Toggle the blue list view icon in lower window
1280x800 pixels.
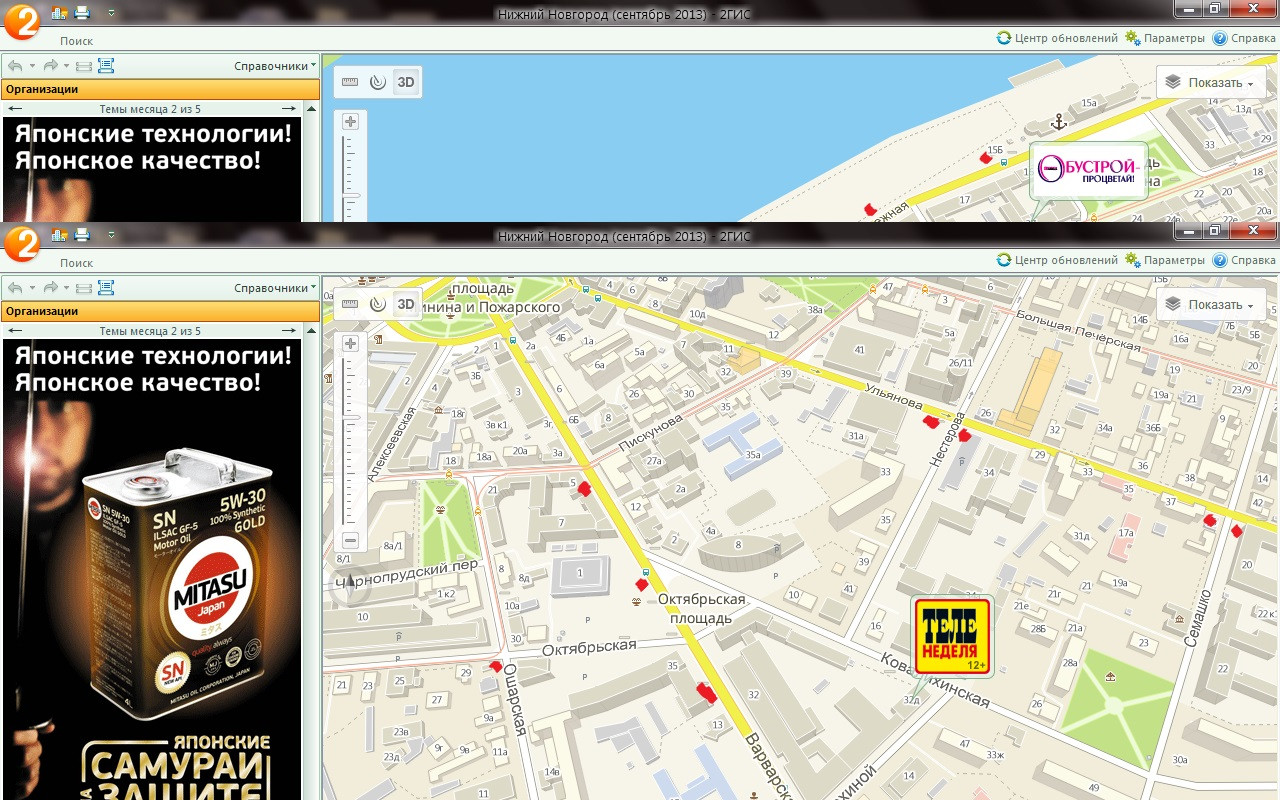coord(106,288)
